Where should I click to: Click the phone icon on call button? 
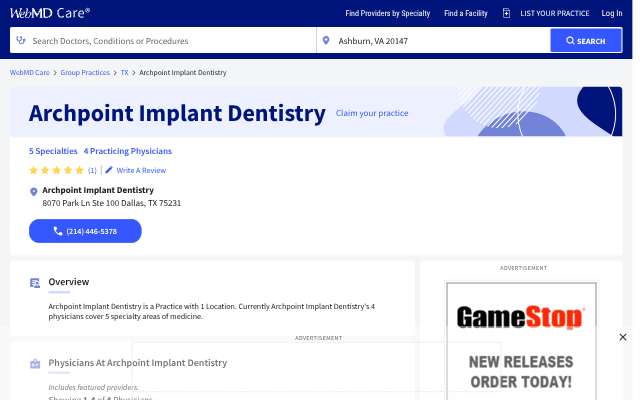click(x=58, y=231)
